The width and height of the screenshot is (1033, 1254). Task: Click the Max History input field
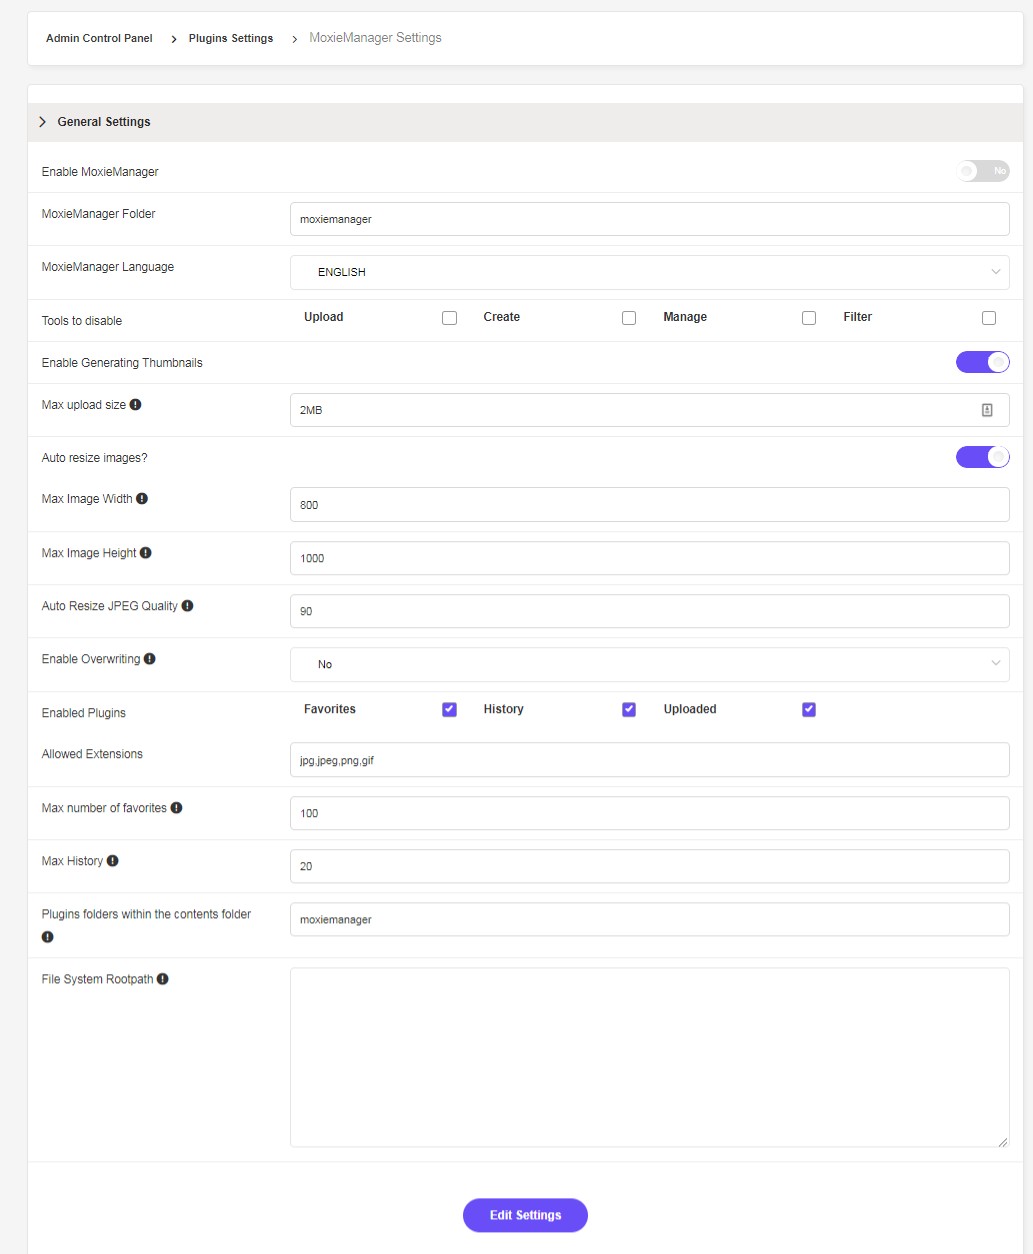tap(650, 866)
